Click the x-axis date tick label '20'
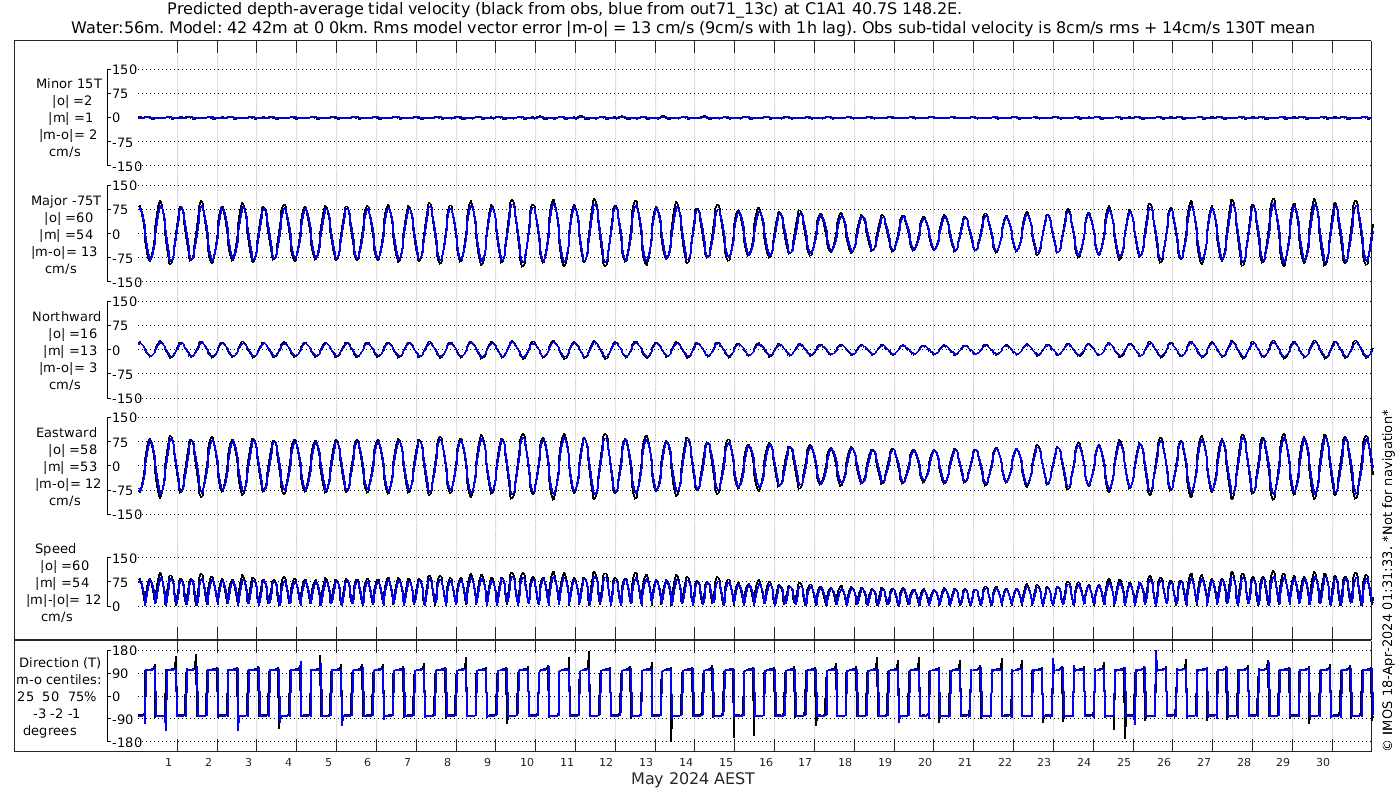1400x800 pixels. click(924, 762)
